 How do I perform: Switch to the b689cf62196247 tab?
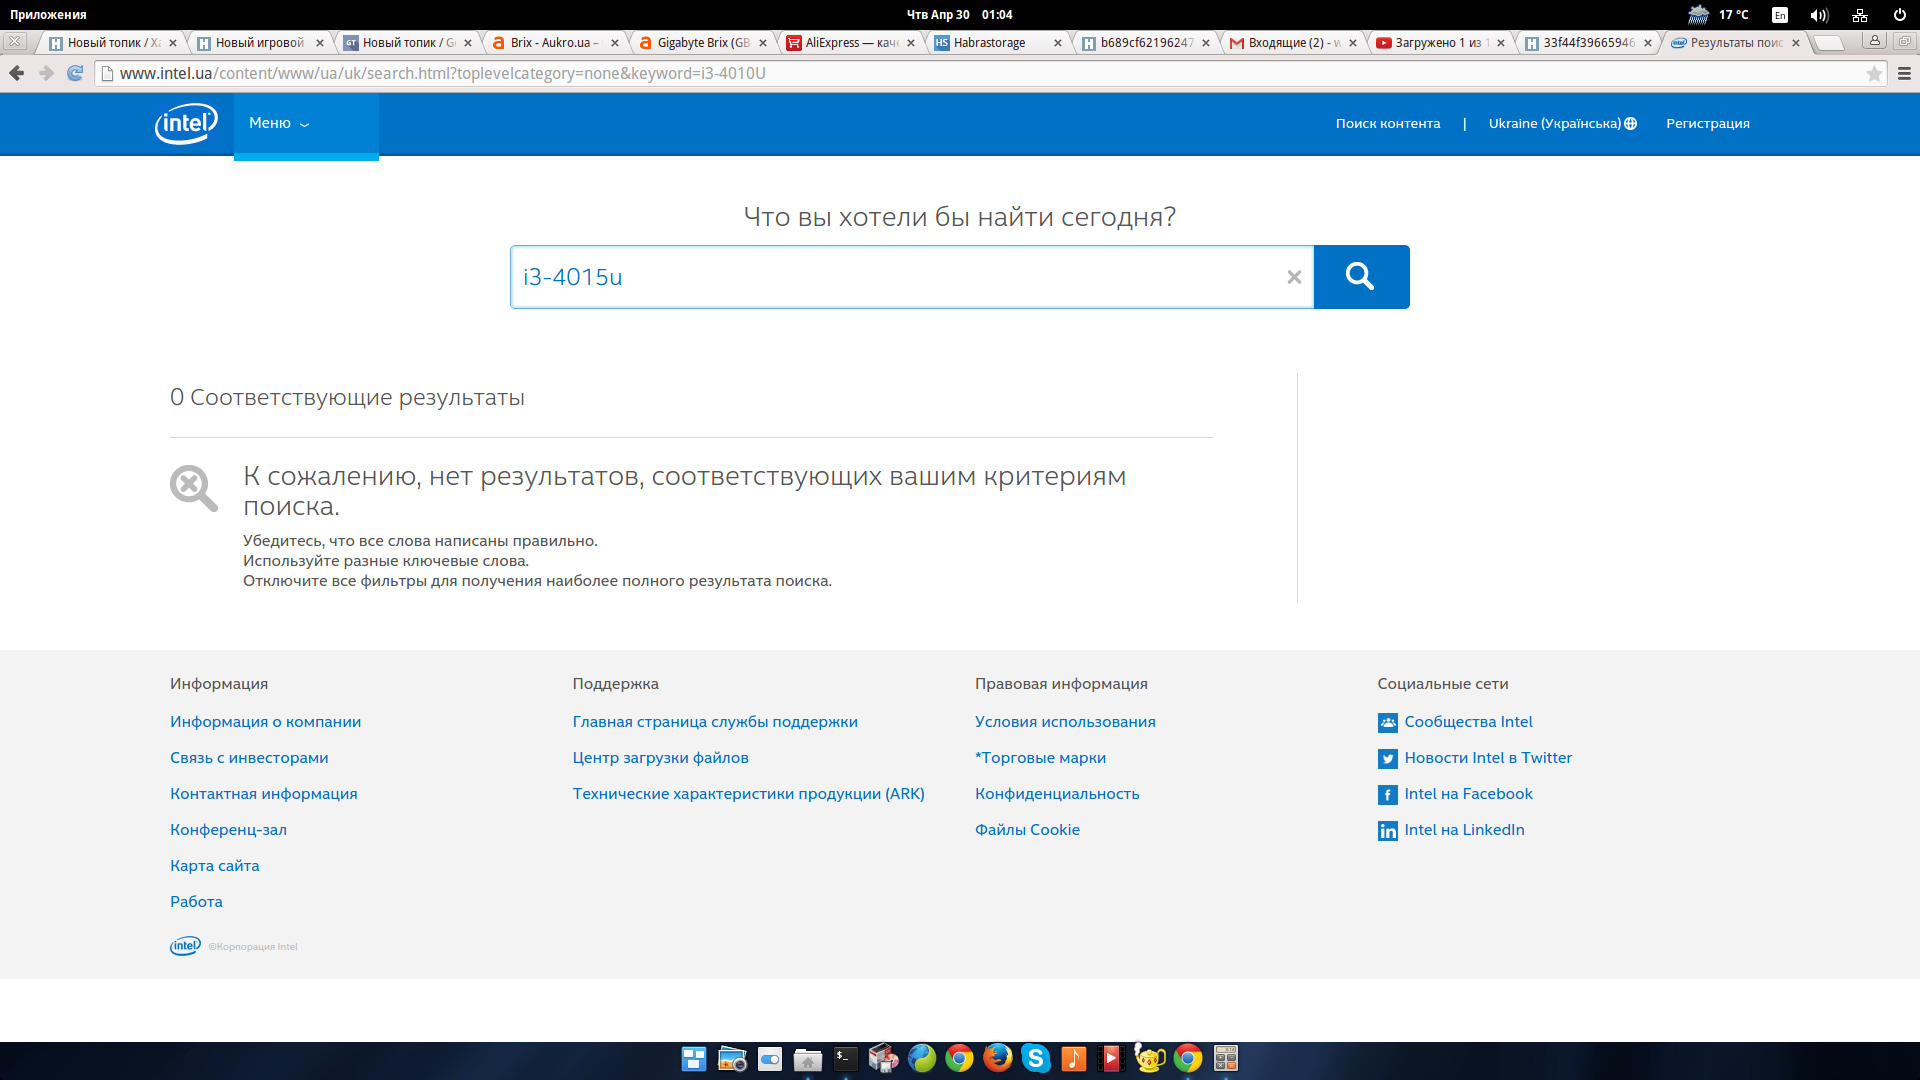pyautogui.click(x=1146, y=43)
